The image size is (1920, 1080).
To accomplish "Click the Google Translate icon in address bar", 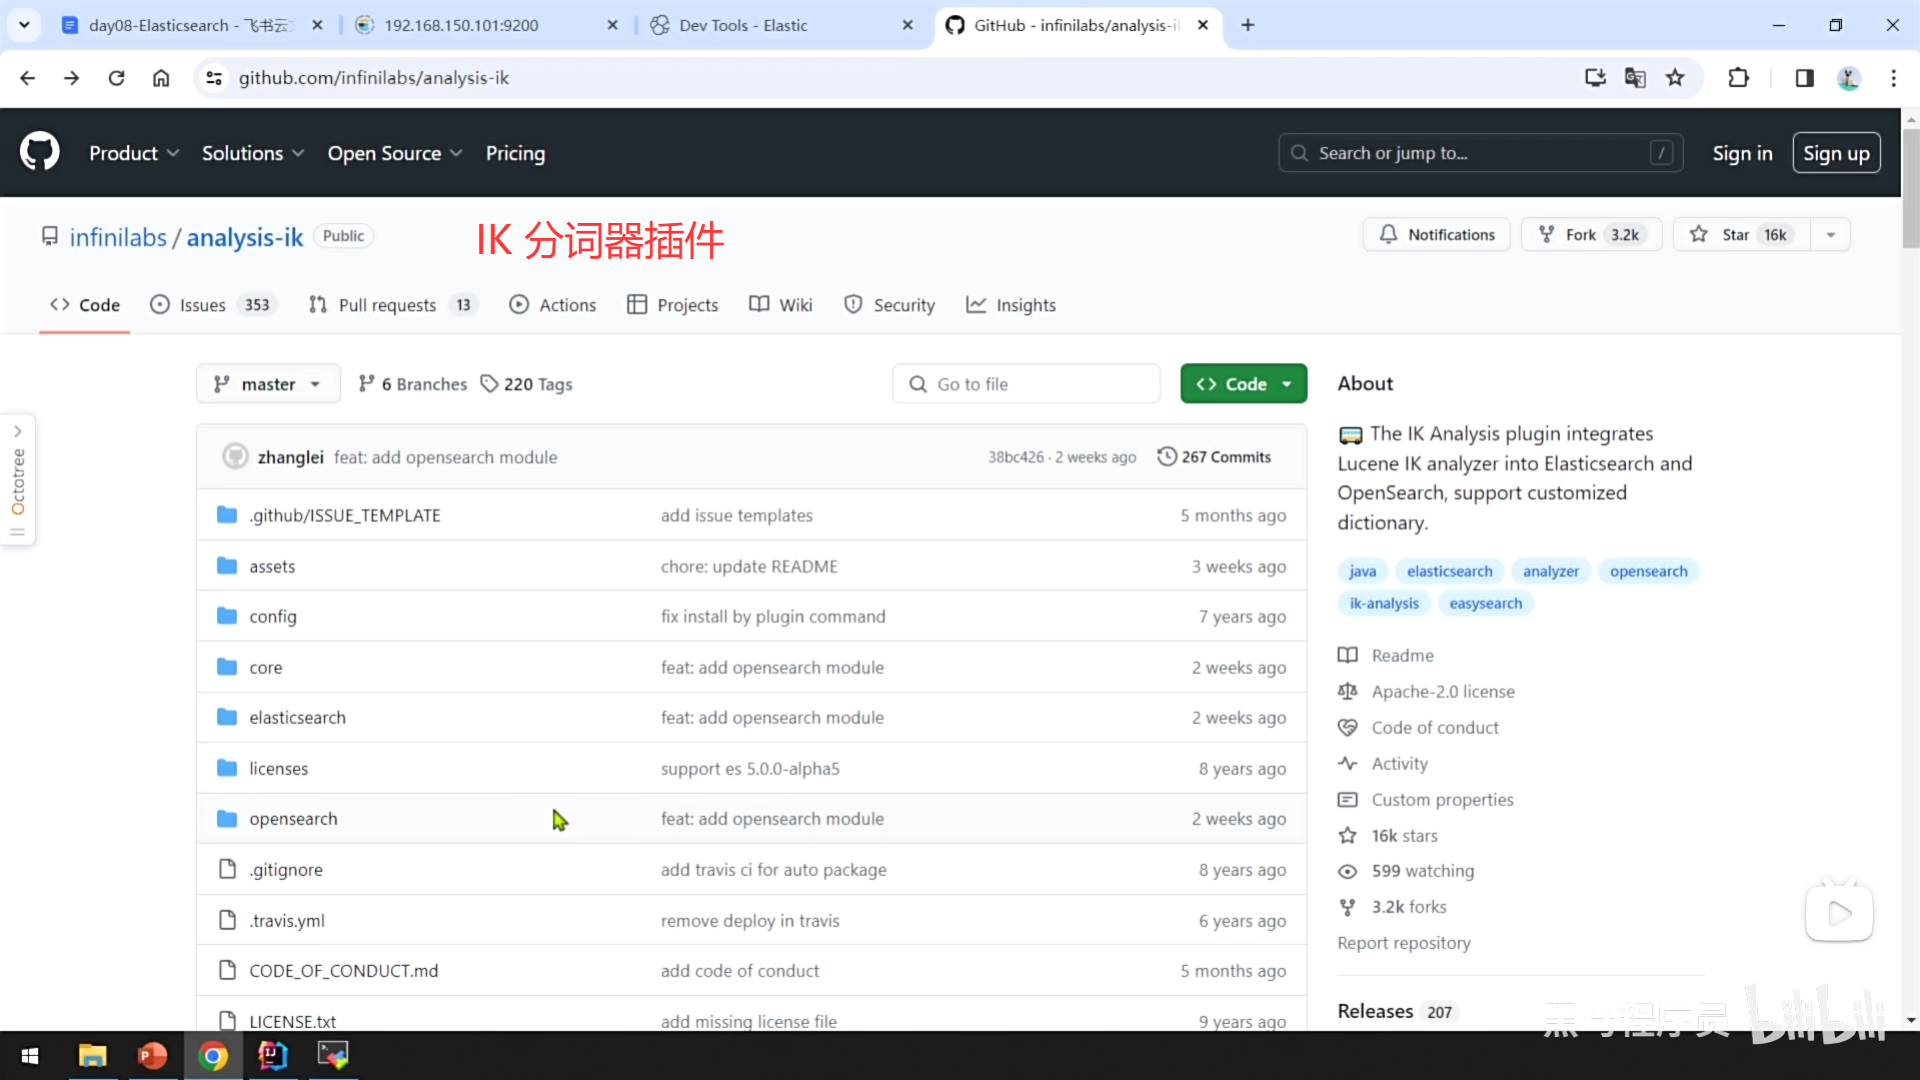I will [1635, 78].
